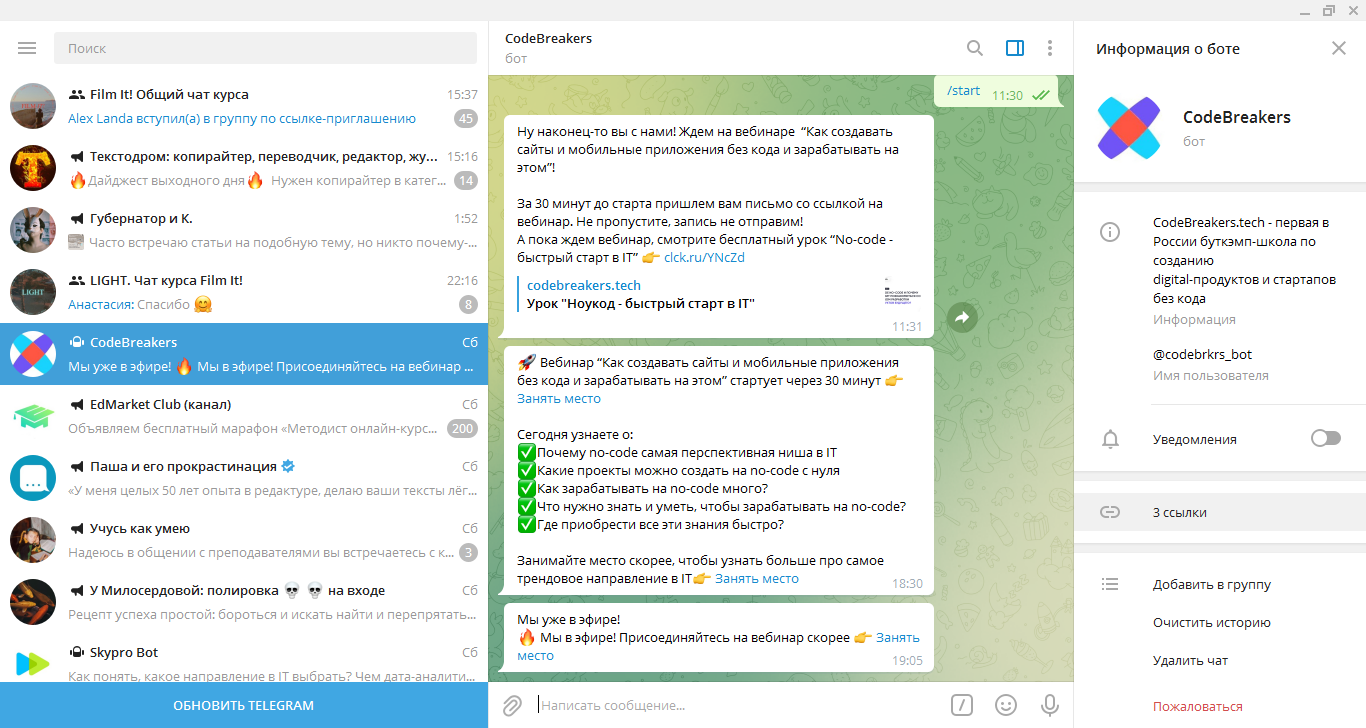The height and width of the screenshot is (728, 1366).
Task: Click the unread badge 200 on EdMarket
Action: (463, 428)
